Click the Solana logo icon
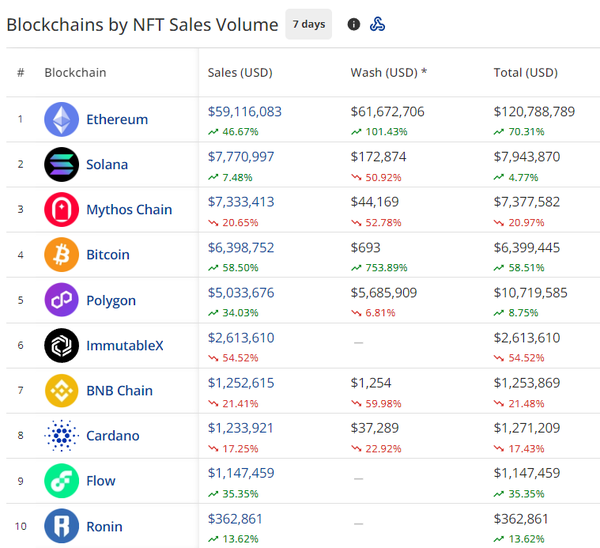Viewport: 600px width, 548px height. pos(61,164)
